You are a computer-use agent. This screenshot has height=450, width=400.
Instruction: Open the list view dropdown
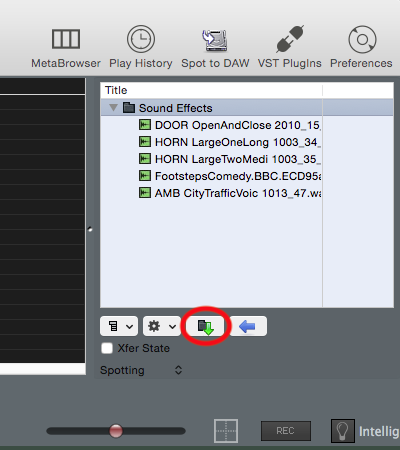(119, 326)
